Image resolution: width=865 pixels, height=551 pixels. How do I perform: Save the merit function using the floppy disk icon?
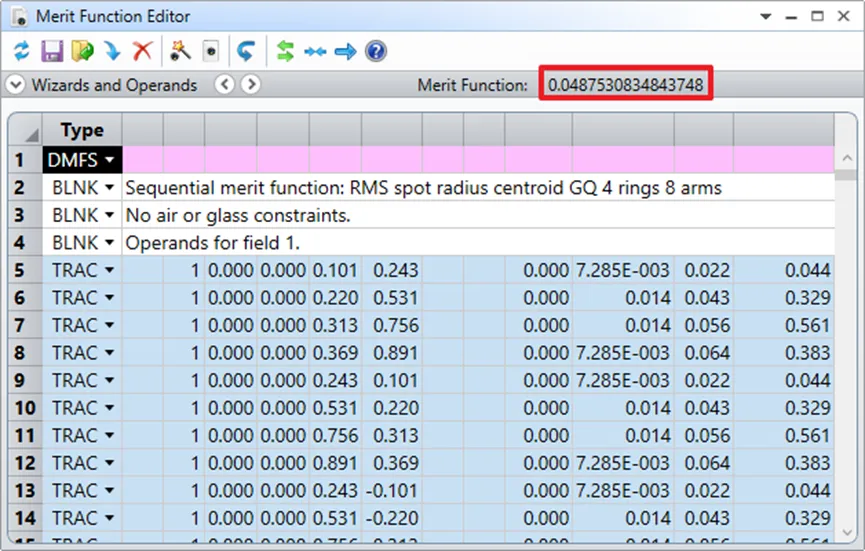pos(51,51)
